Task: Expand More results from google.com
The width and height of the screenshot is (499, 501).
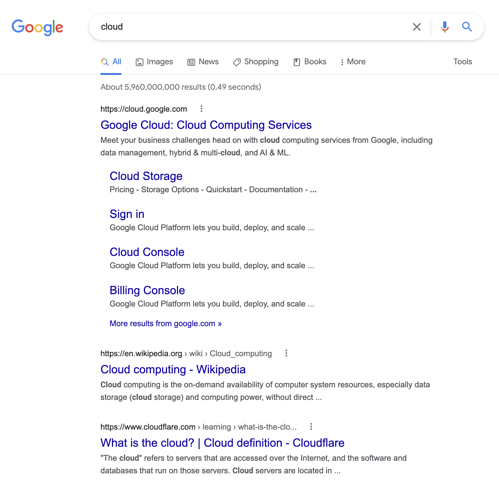Action: [166, 323]
